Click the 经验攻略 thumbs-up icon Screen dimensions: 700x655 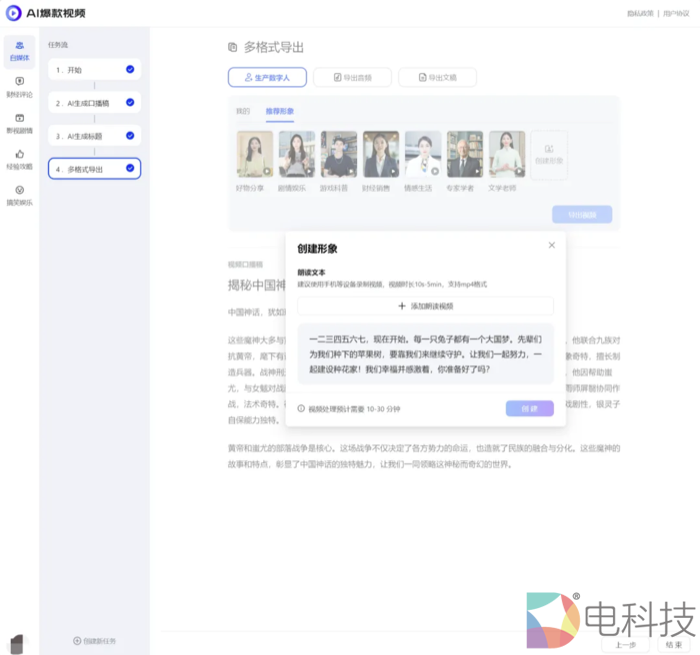(19, 154)
